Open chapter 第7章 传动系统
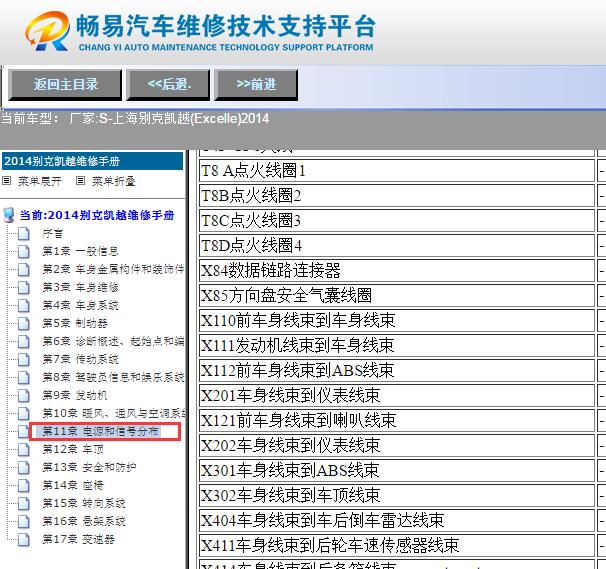Image resolution: width=606 pixels, height=569 pixels. (x=80, y=359)
